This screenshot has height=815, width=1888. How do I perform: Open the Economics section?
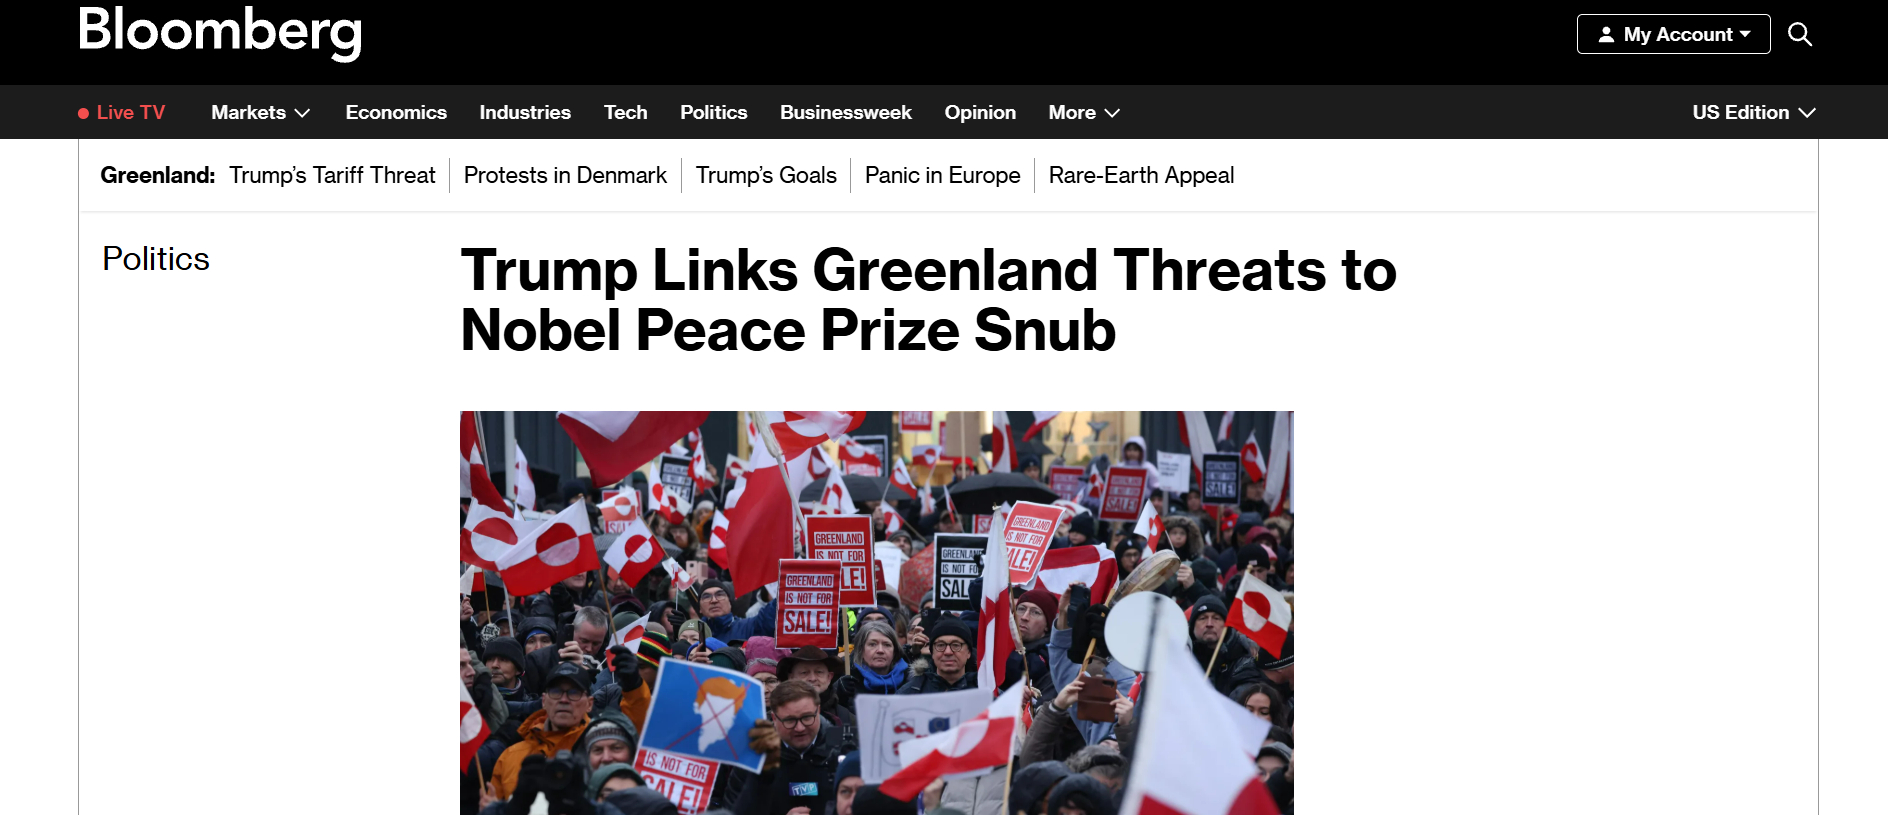click(x=396, y=112)
